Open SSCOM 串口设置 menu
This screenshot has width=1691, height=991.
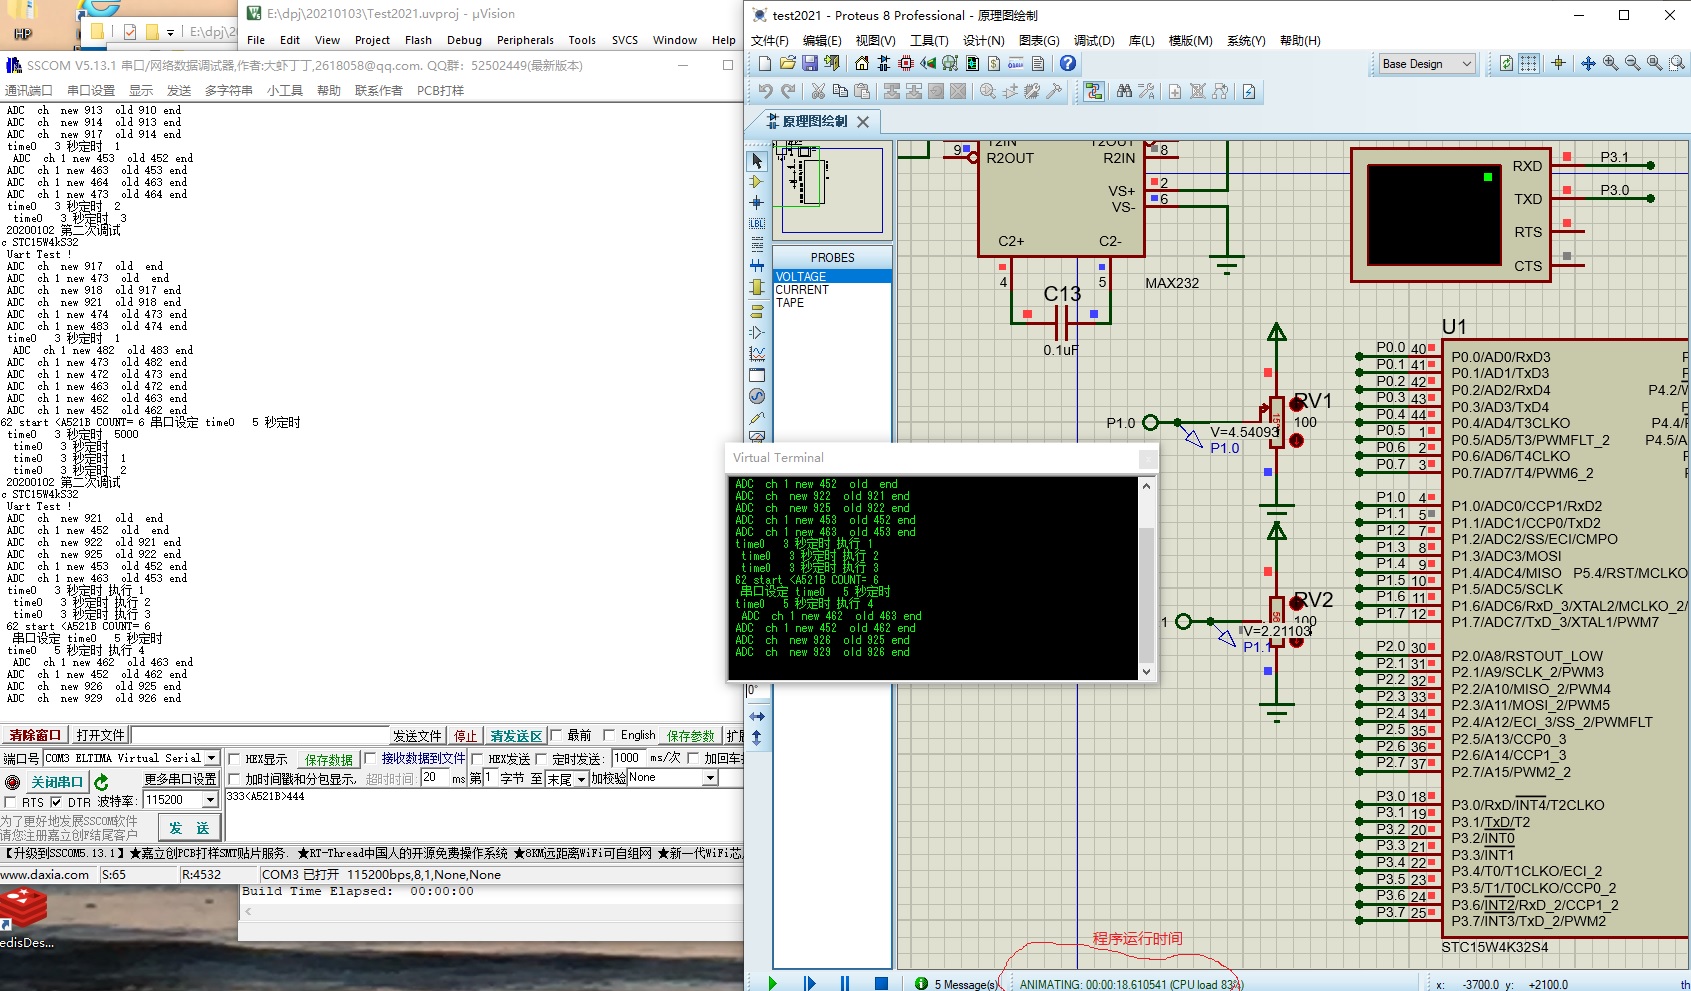coord(91,90)
